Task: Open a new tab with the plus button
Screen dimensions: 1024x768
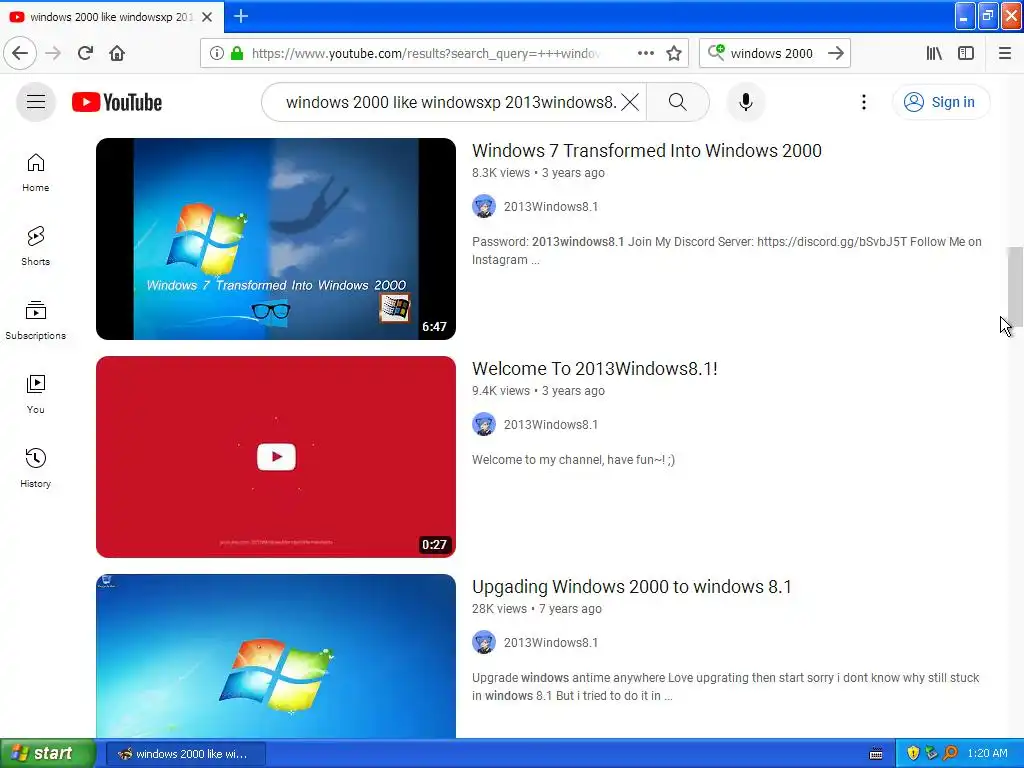Action: click(241, 16)
